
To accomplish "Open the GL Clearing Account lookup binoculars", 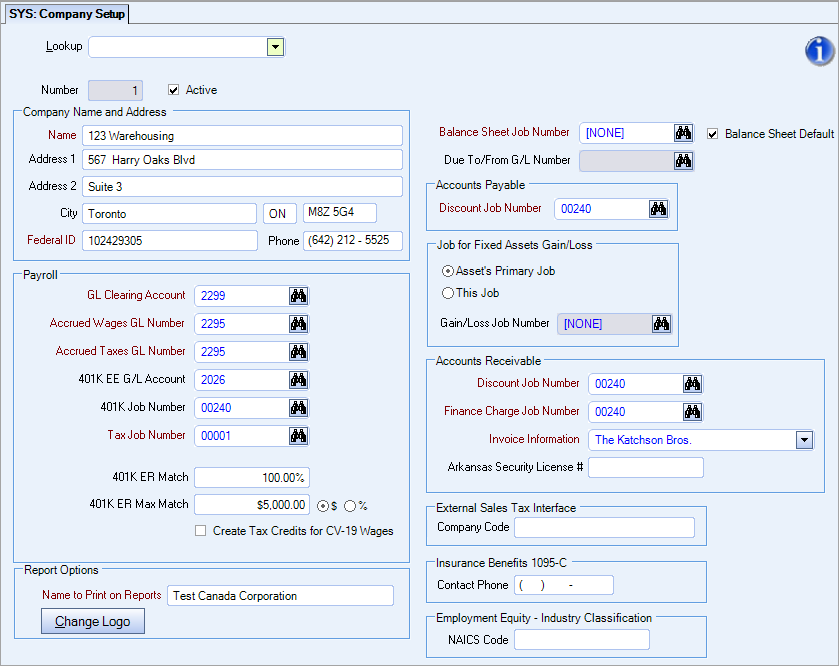I will point(298,295).
